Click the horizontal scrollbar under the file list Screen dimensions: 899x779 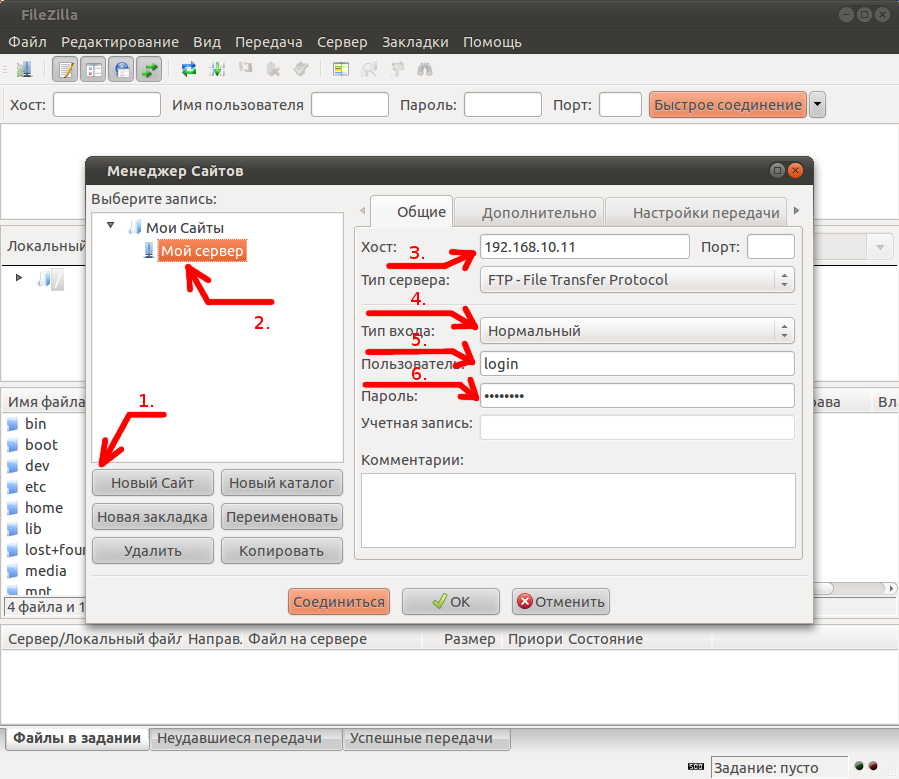coord(854,588)
